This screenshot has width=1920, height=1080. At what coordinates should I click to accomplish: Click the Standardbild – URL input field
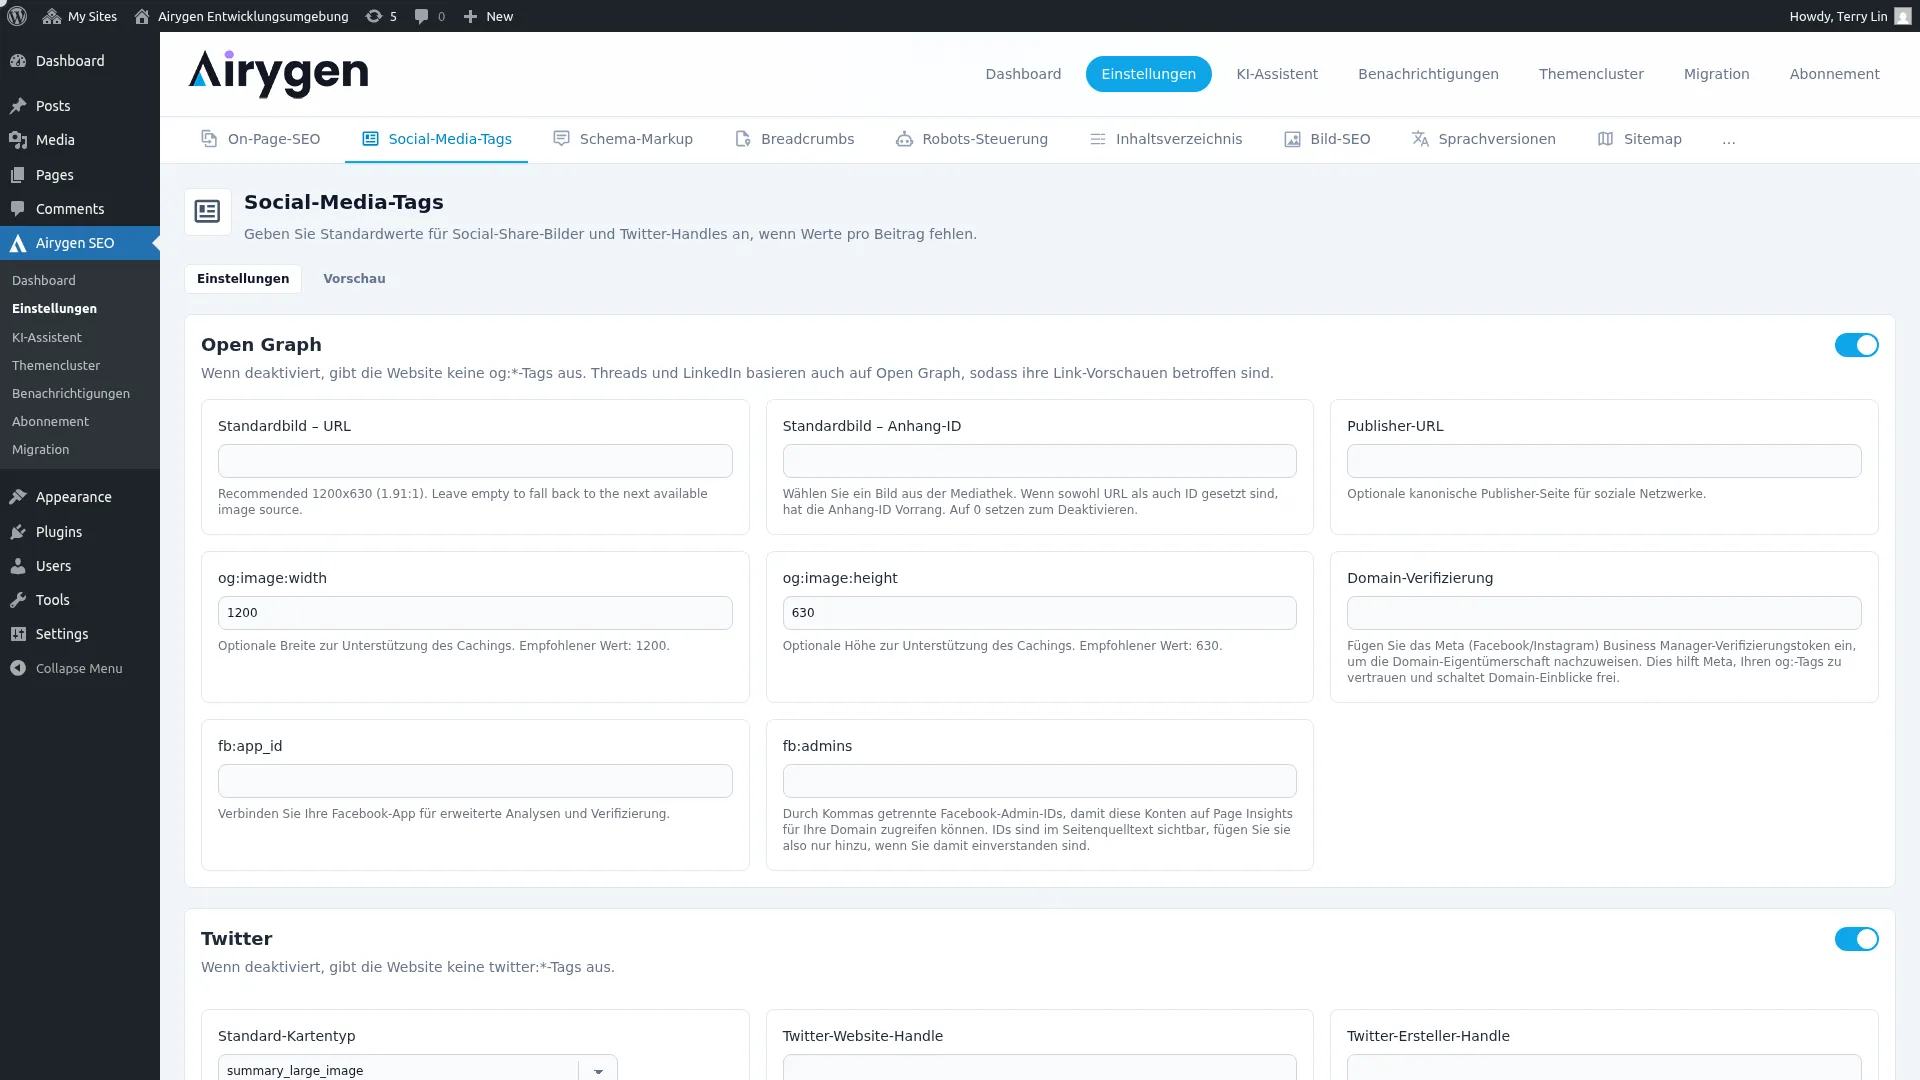point(475,461)
